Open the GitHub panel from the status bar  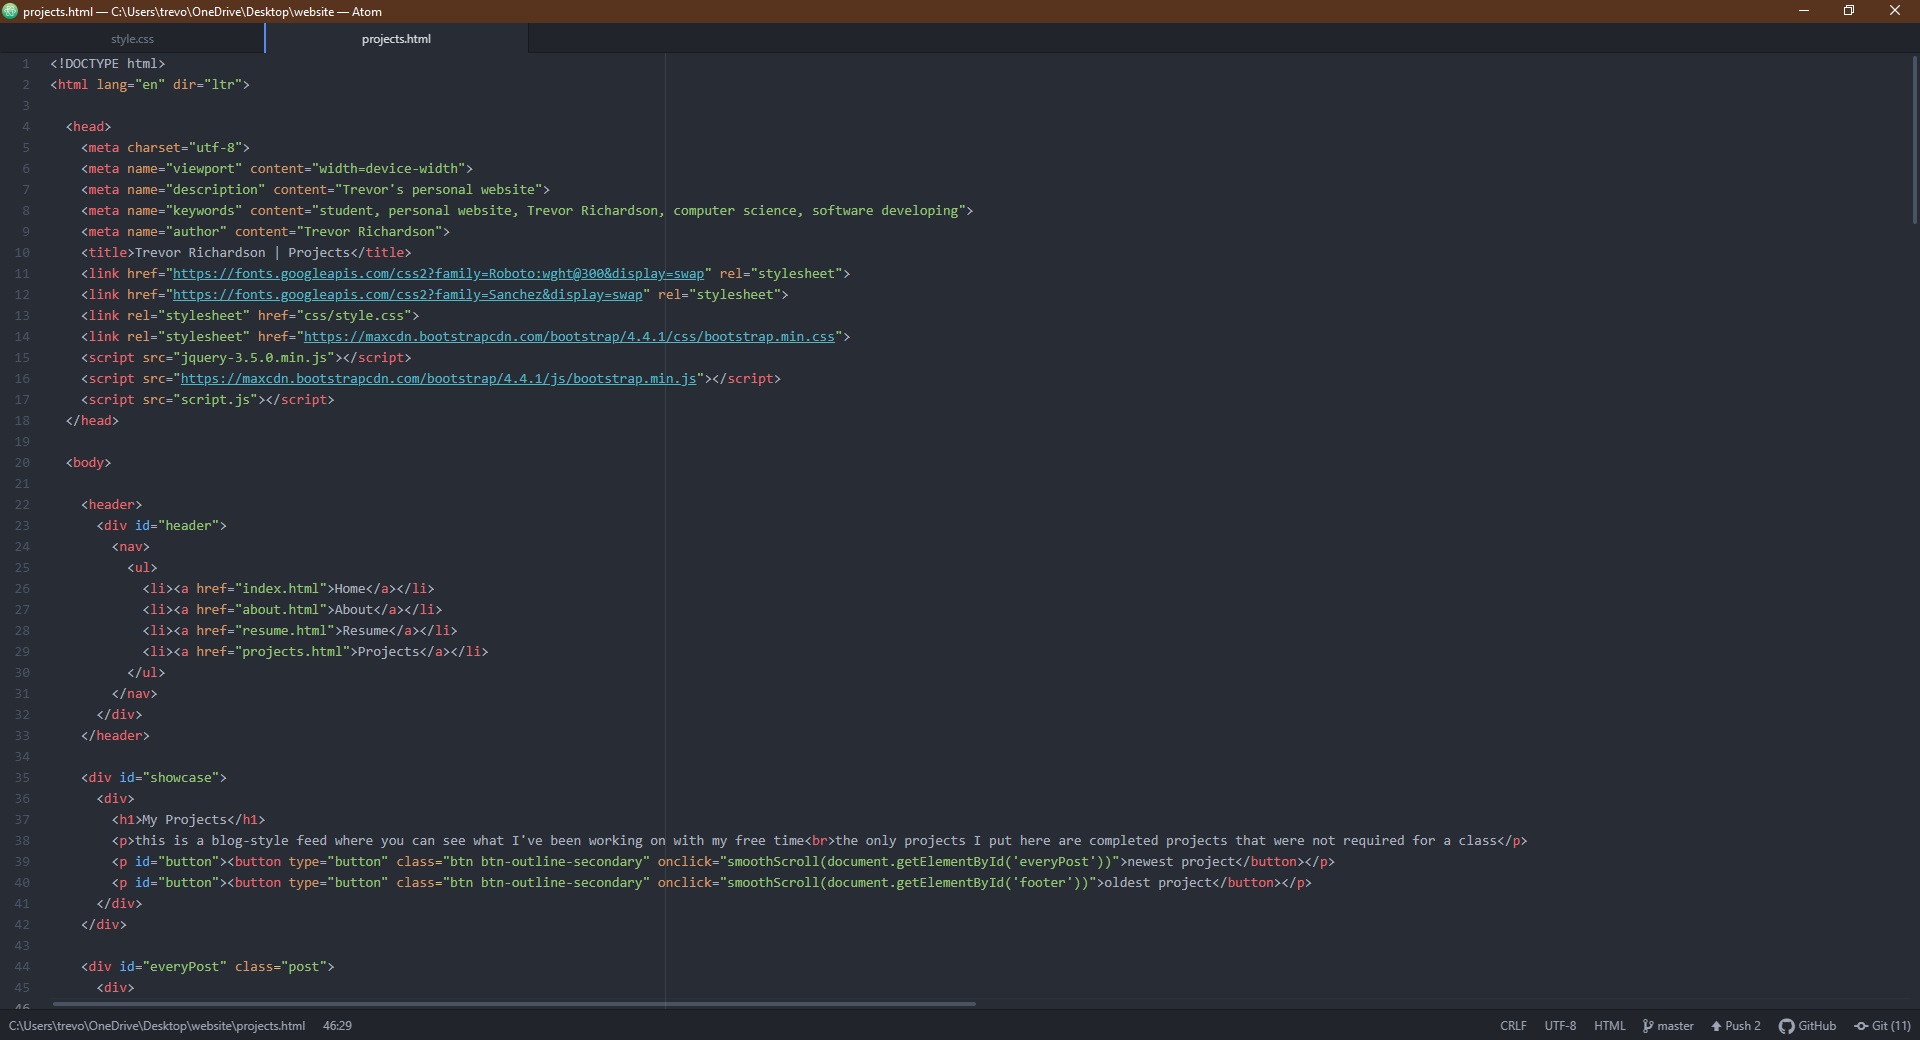click(x=1808, y=1026)
